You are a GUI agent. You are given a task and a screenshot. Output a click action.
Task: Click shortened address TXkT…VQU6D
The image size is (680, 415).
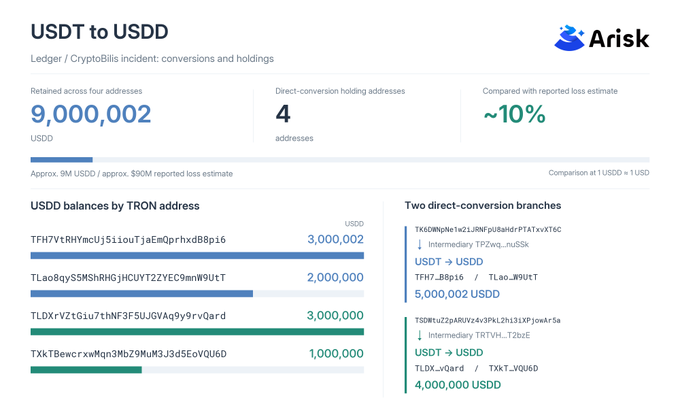tap(513, 369)
